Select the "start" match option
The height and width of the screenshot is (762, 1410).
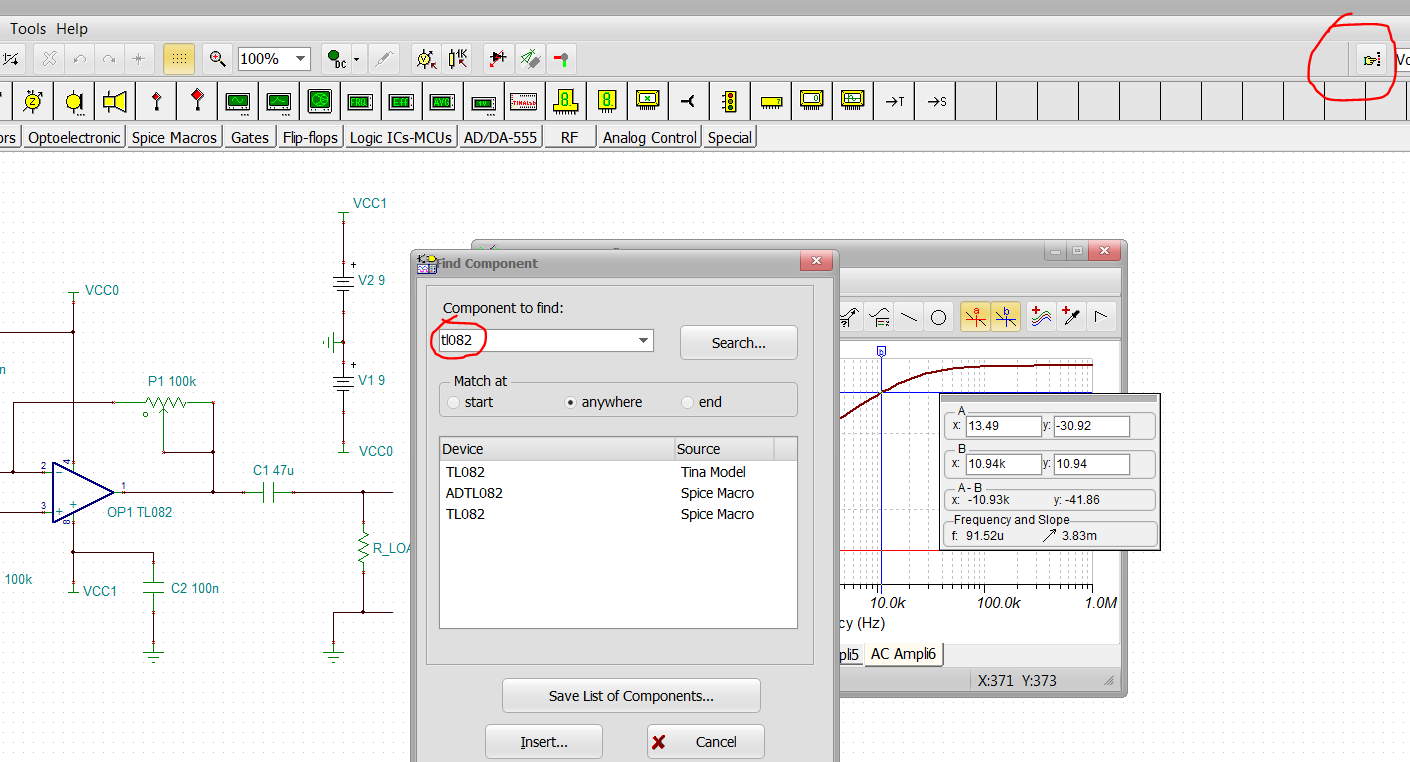[x=455, y=402]
